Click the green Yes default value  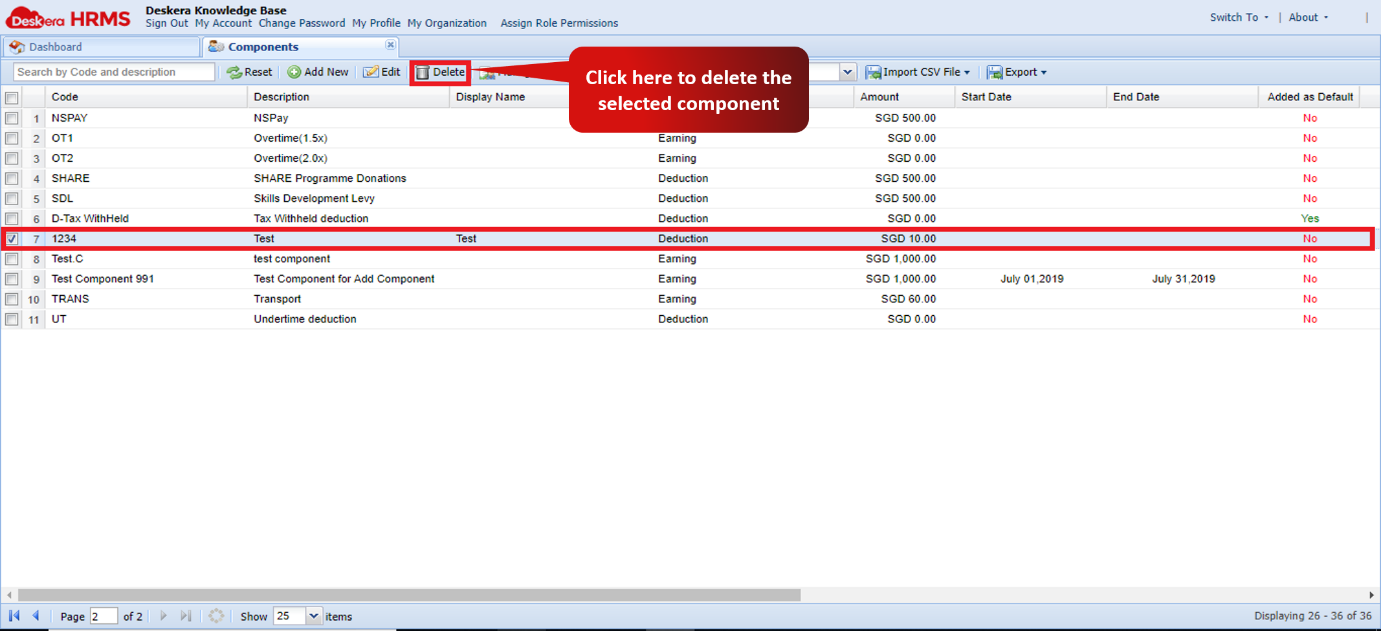pyautogui.click(x=1310, y=218)
